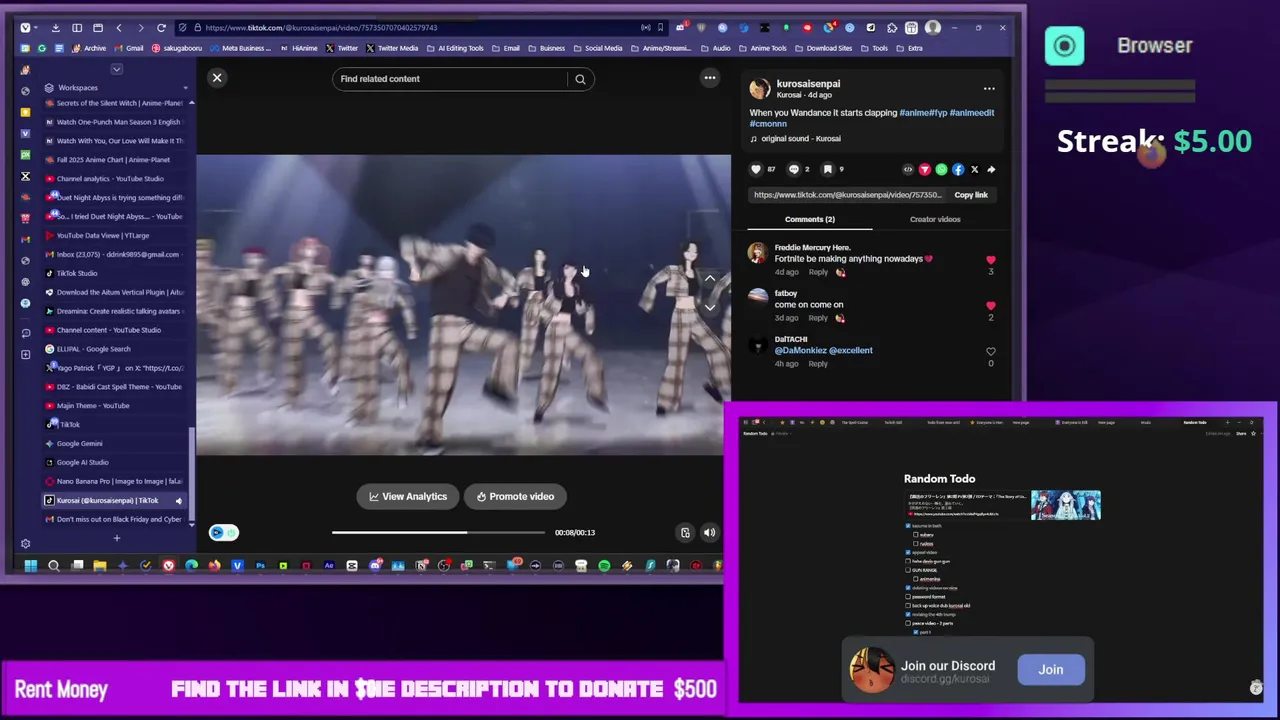
Task: Mute the Kurosai TikTok tab audio icon
Action: tap(179, 501)
